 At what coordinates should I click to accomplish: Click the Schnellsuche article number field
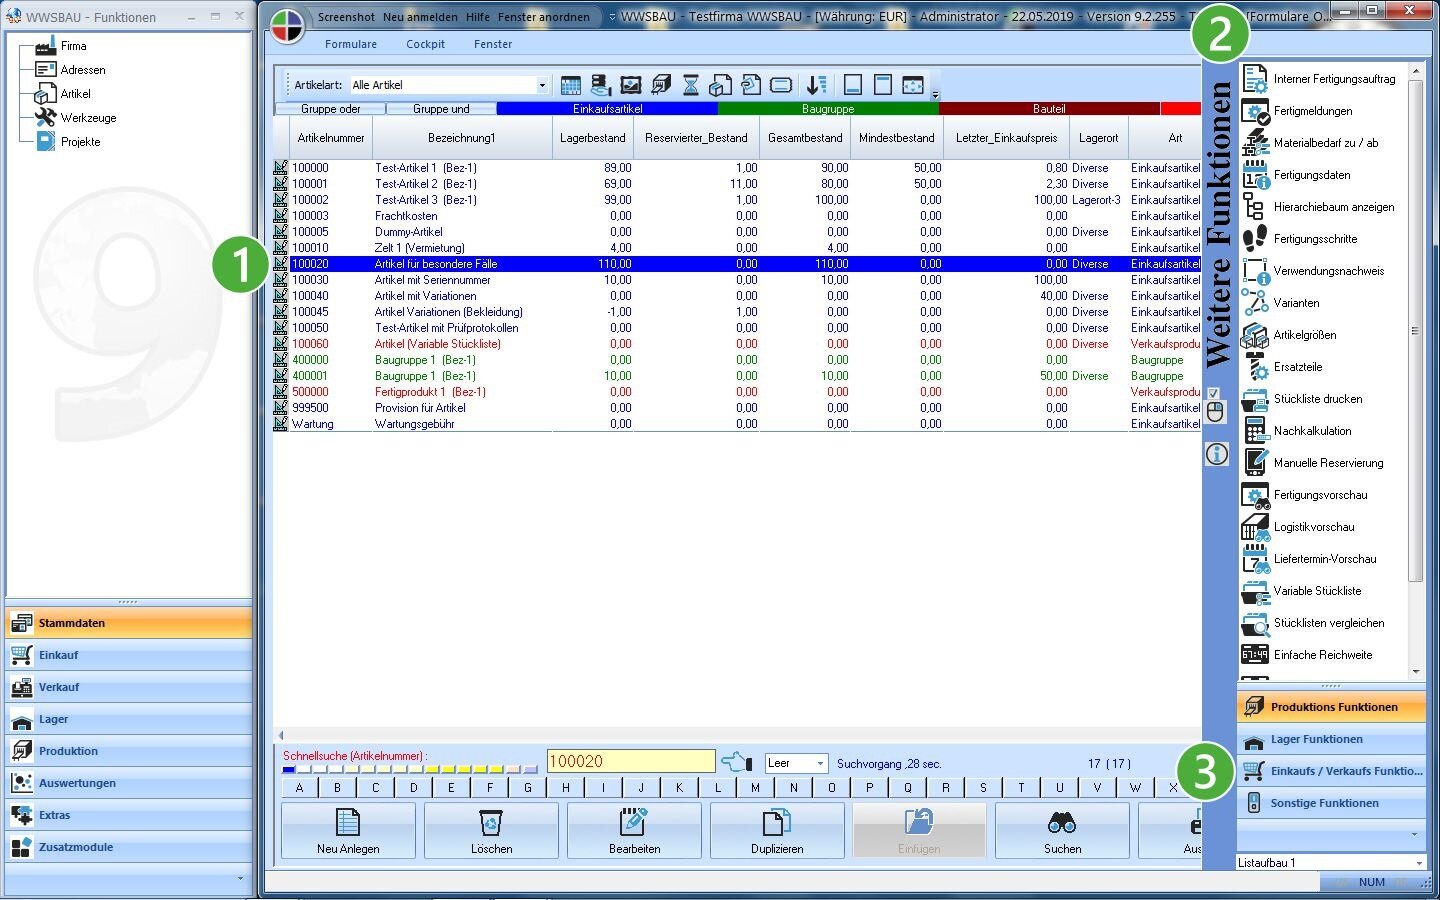[x=631, y=761]
